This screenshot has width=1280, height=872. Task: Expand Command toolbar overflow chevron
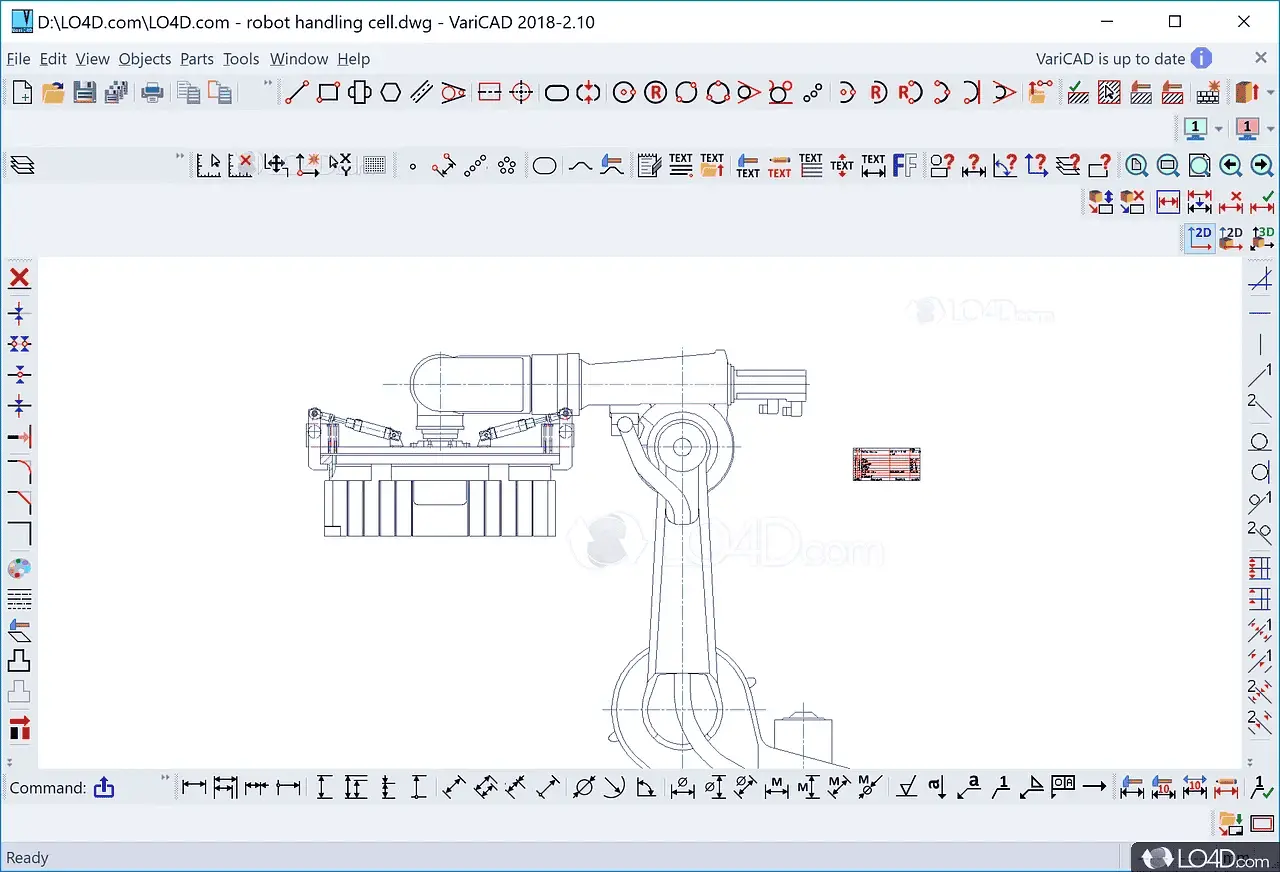pos(166,778)
